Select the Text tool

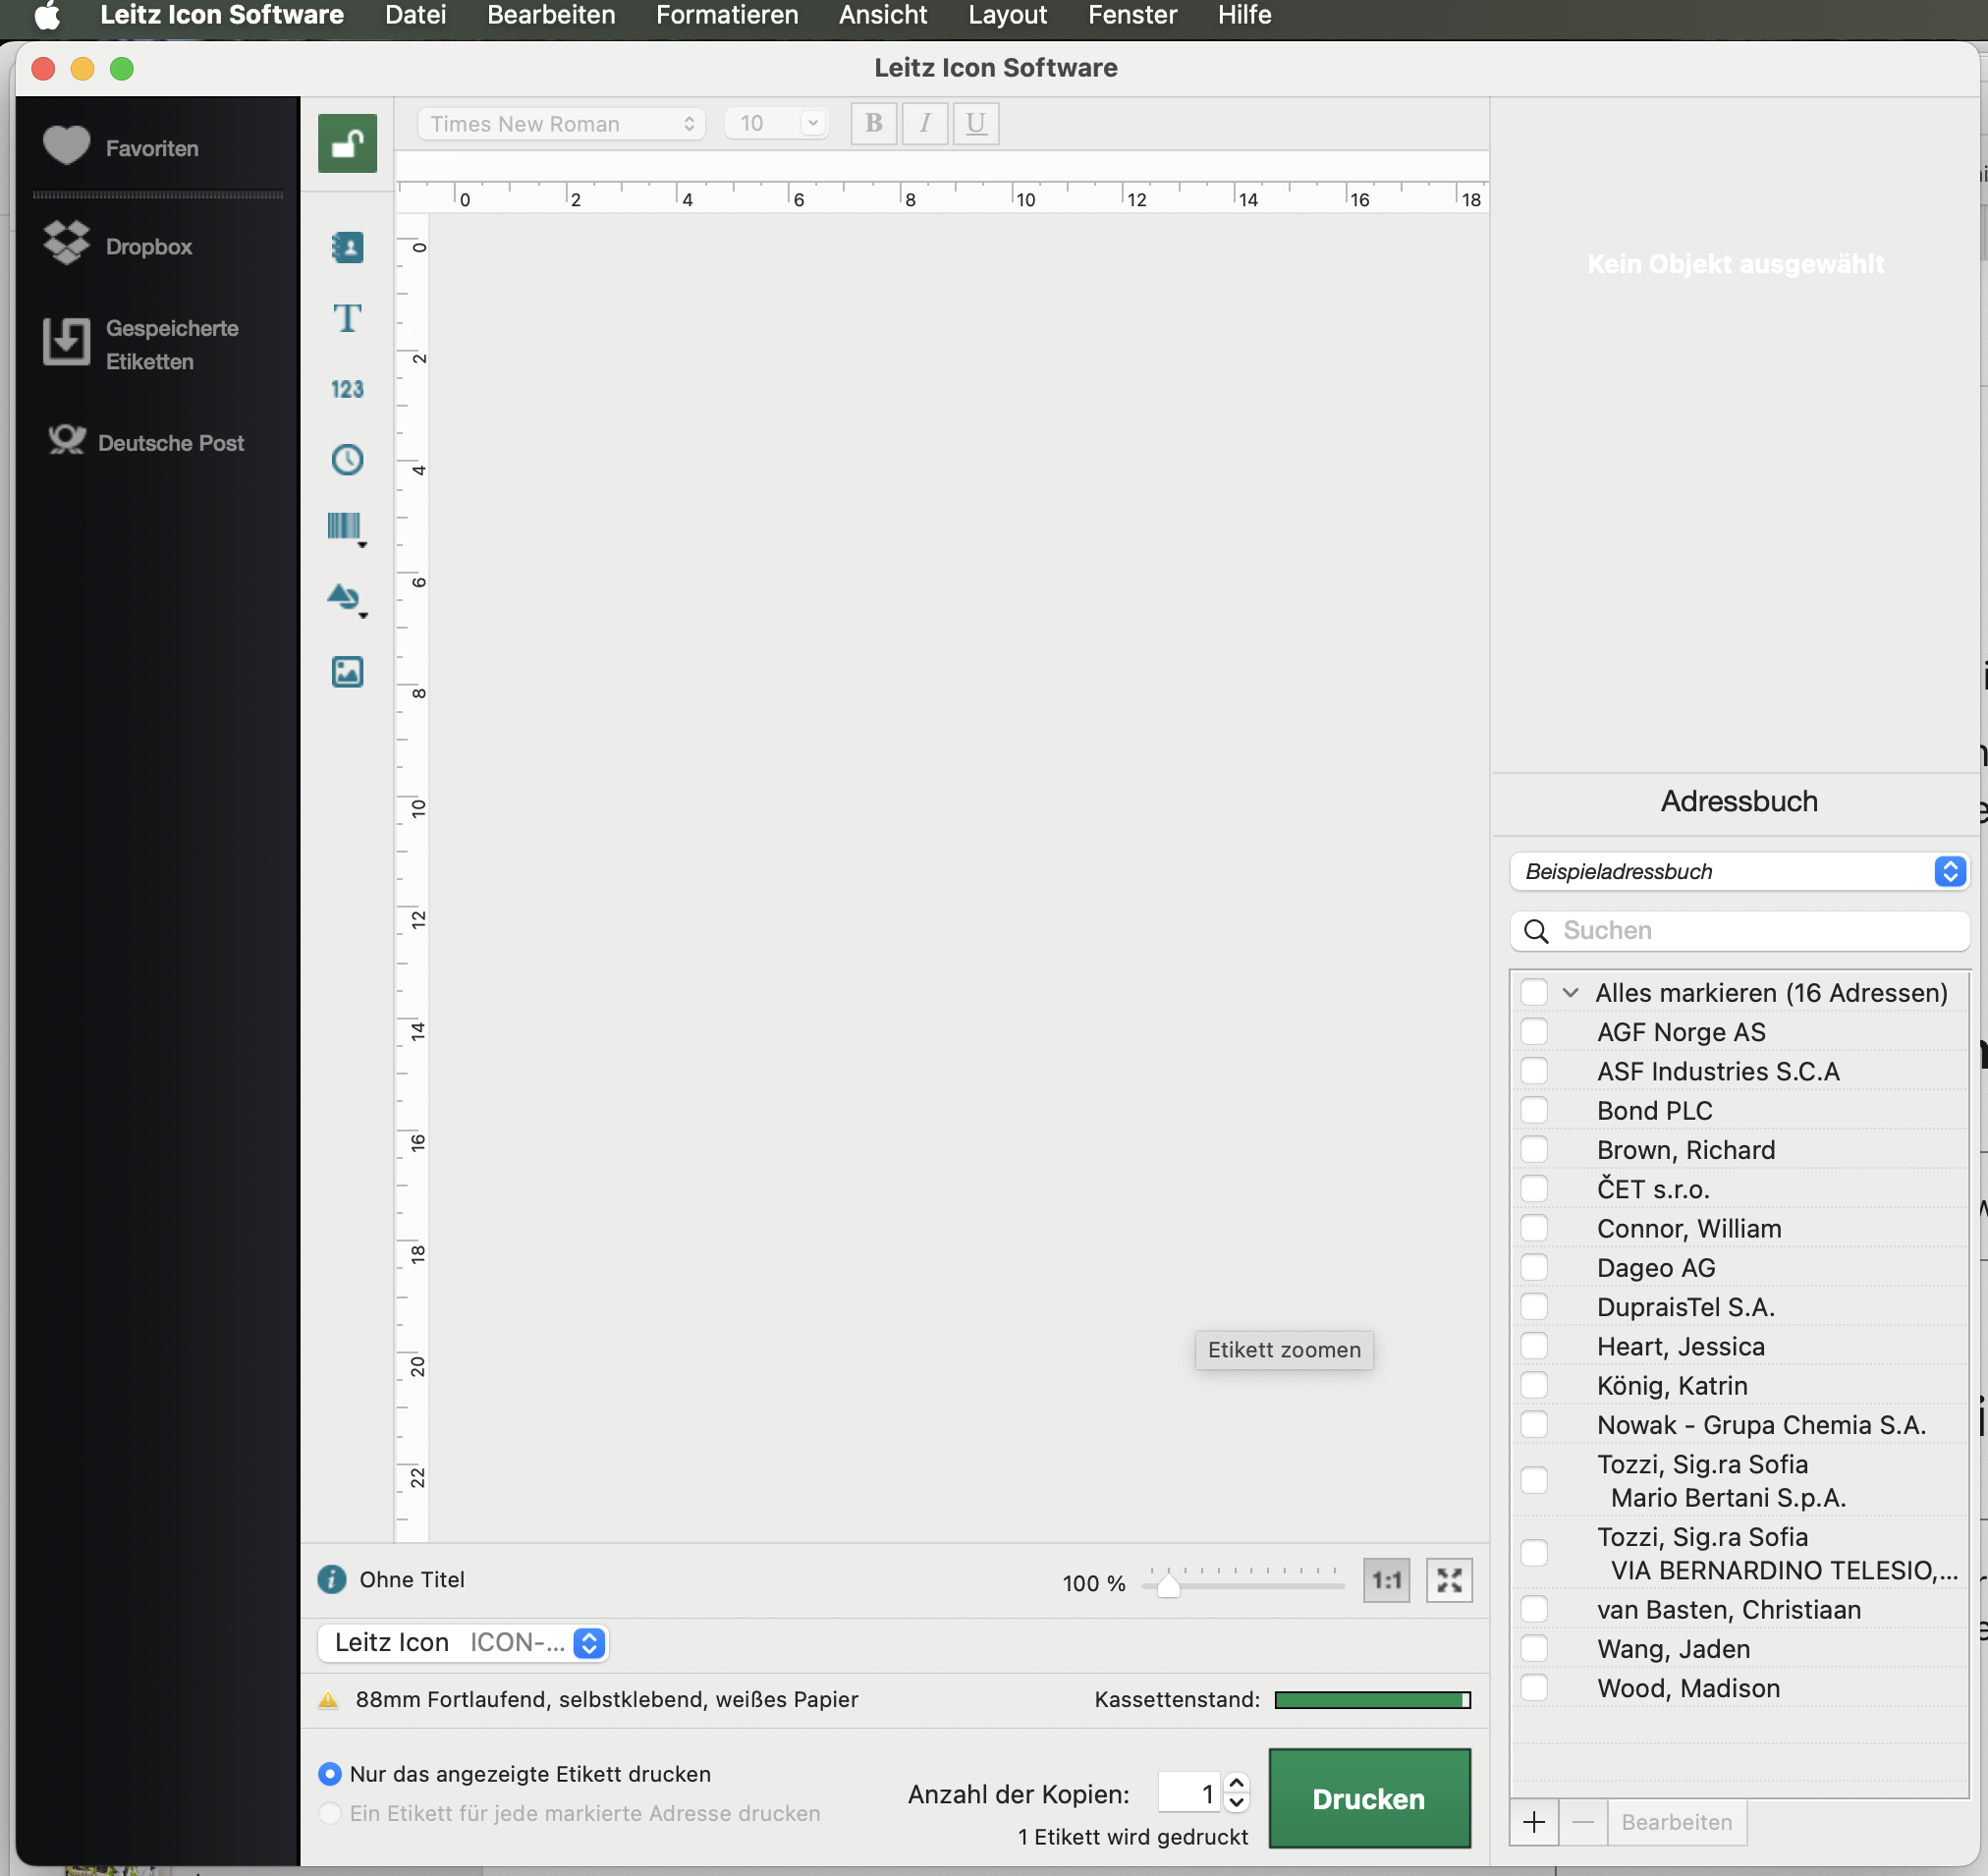coord(347,318)
